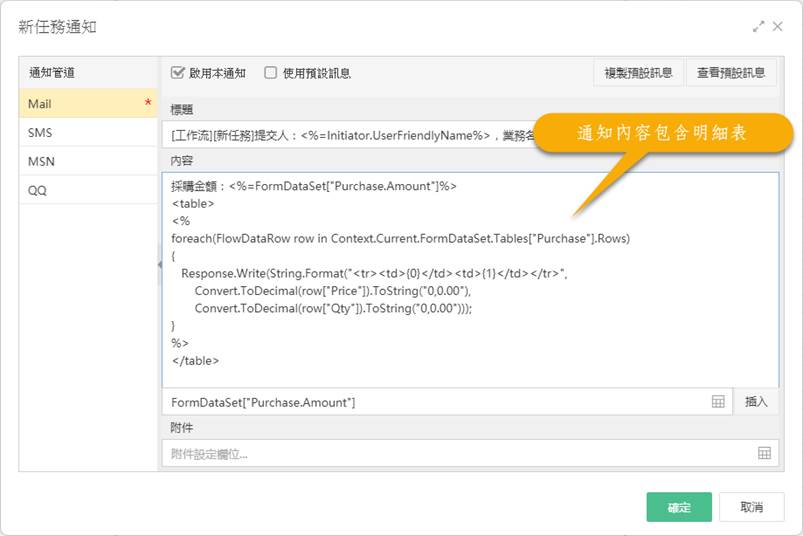Close the 新任務通知 dialog
803x536 pixels.
tap(777, 26)
